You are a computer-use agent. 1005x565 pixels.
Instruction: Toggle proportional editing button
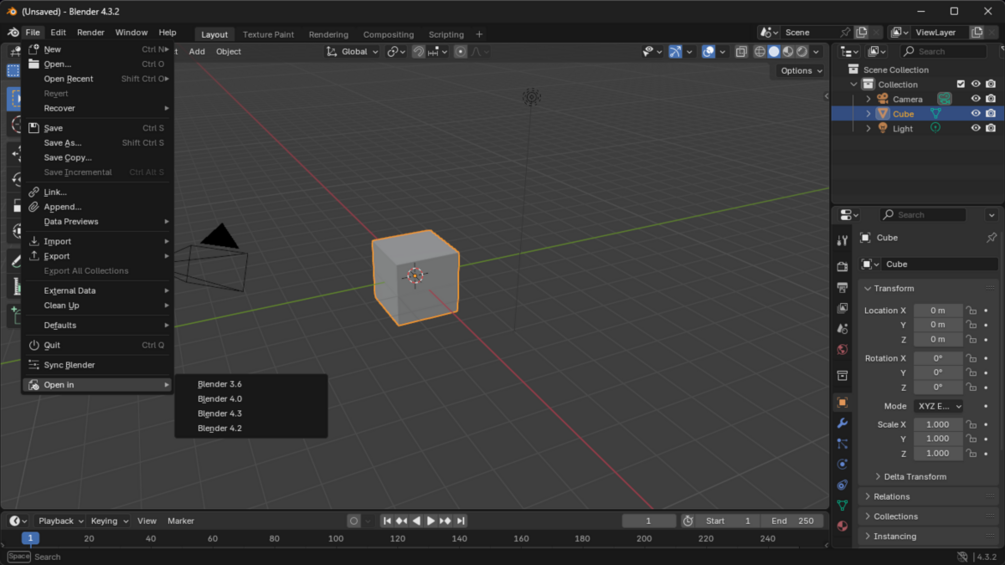pos(460,52)
